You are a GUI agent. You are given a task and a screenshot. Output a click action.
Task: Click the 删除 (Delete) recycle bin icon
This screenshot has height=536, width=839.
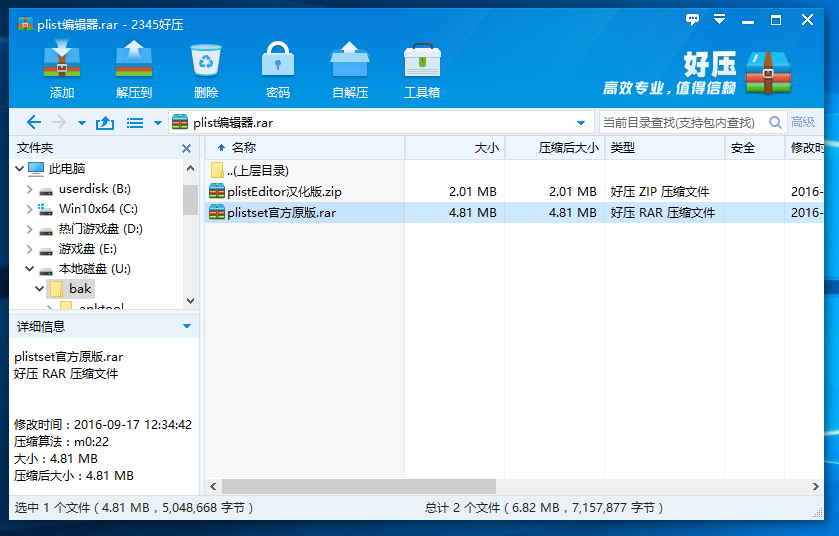(x=206, y=63)
